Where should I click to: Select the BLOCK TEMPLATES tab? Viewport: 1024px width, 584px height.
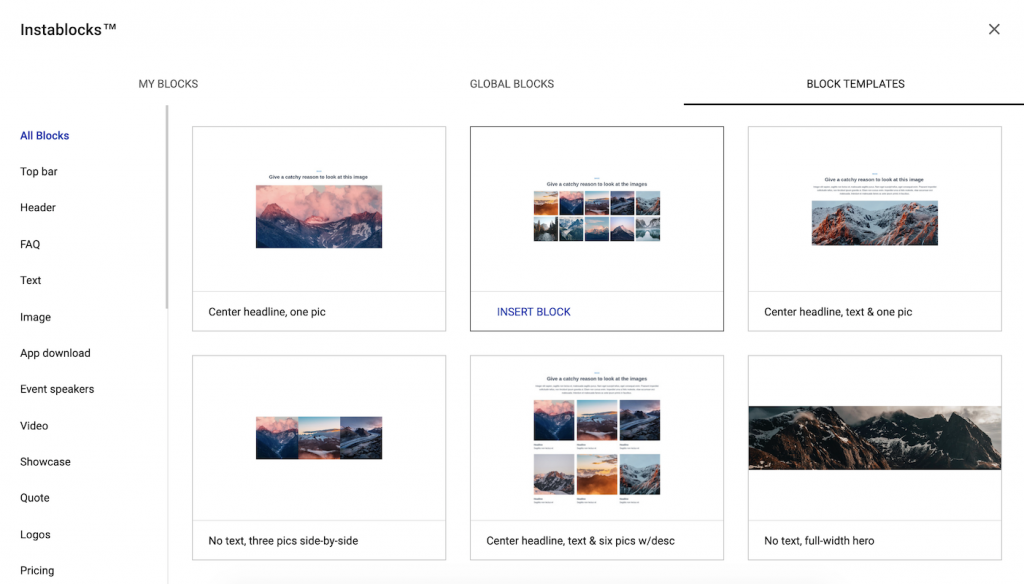(x=856, y=84)
